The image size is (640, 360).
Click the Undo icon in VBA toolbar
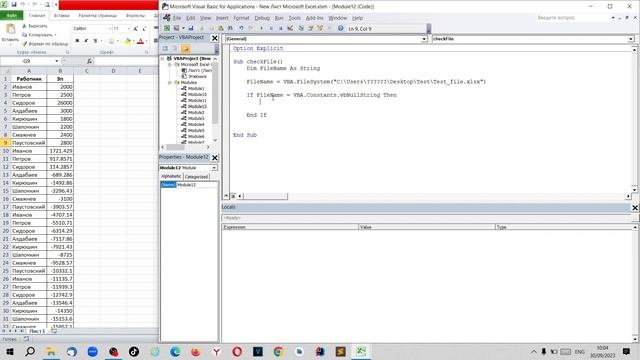coord(241,28)
